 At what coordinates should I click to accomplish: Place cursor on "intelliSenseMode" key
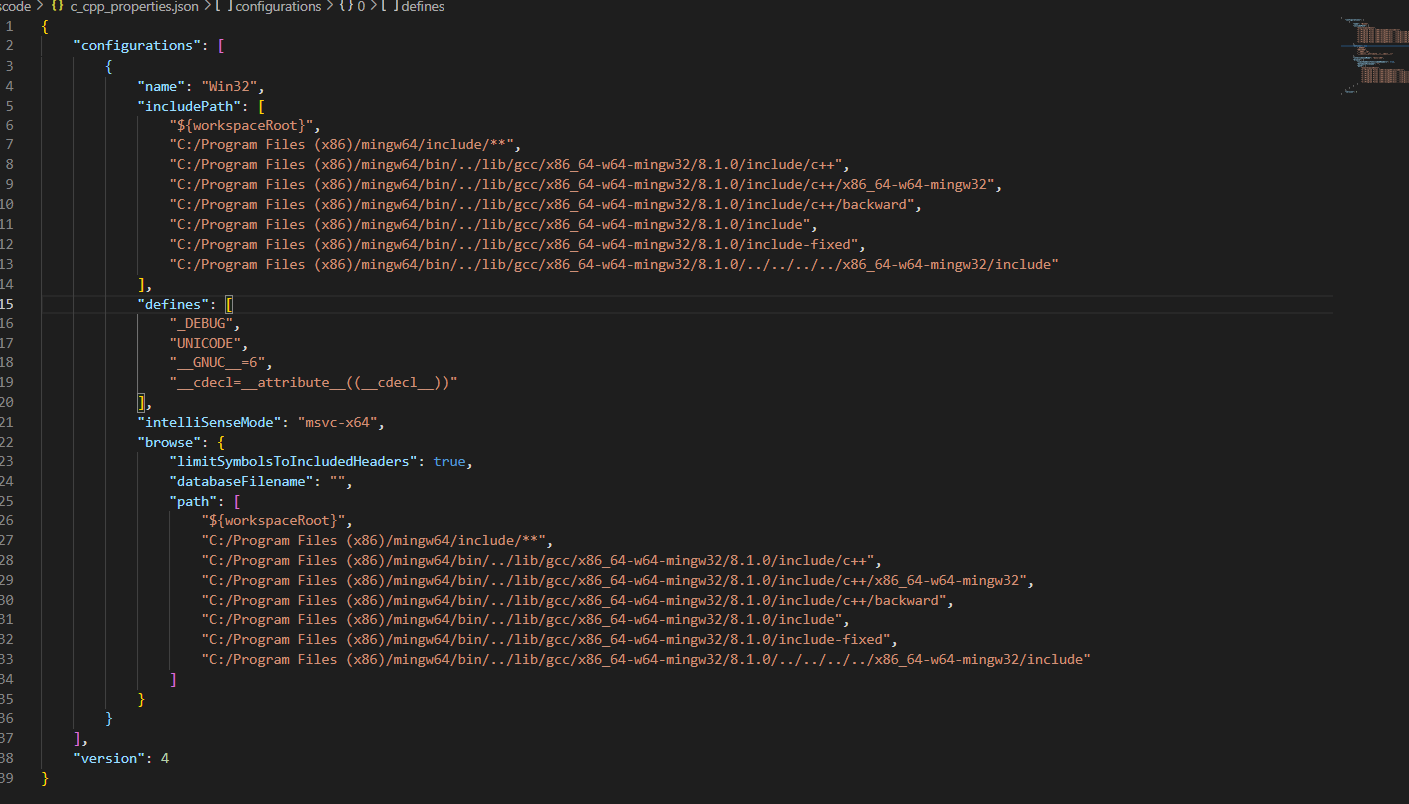pos(213,422)
